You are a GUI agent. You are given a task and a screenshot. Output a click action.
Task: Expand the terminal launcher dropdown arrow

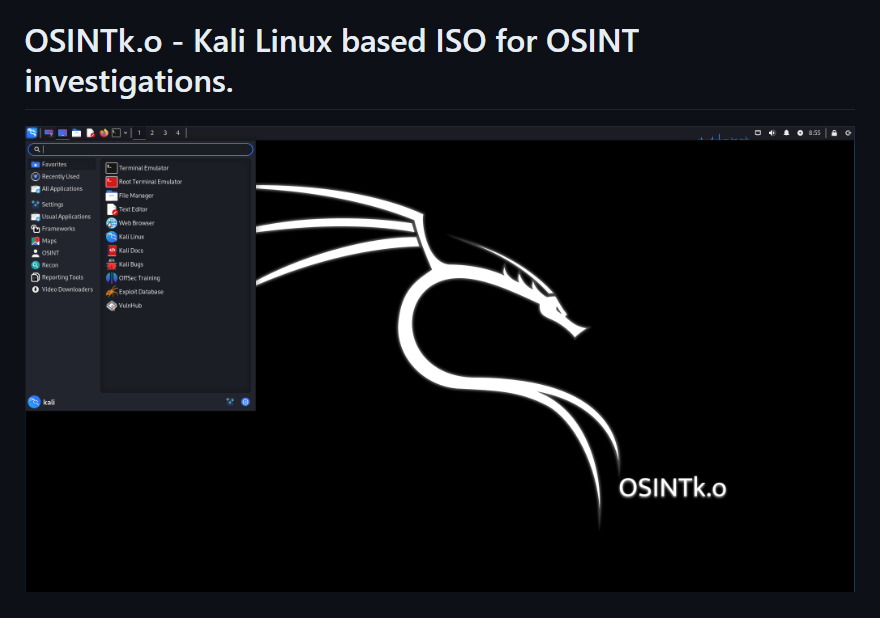[x=125, y=133]
